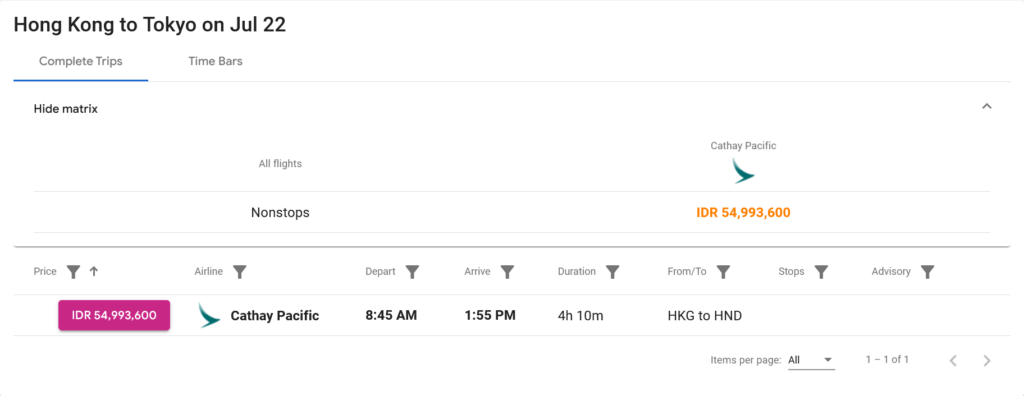Open the From/To airport filter icon
This screenshot has width=1024, height=396.
[723, 272]
